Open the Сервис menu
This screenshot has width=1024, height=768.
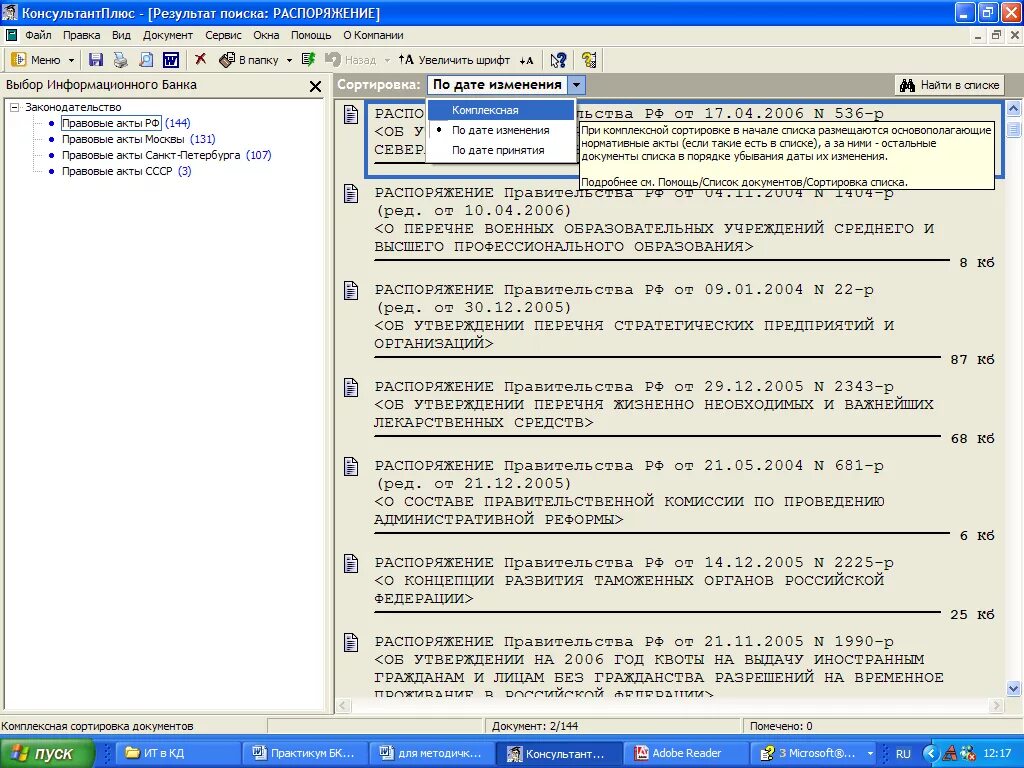coord(223,35)
